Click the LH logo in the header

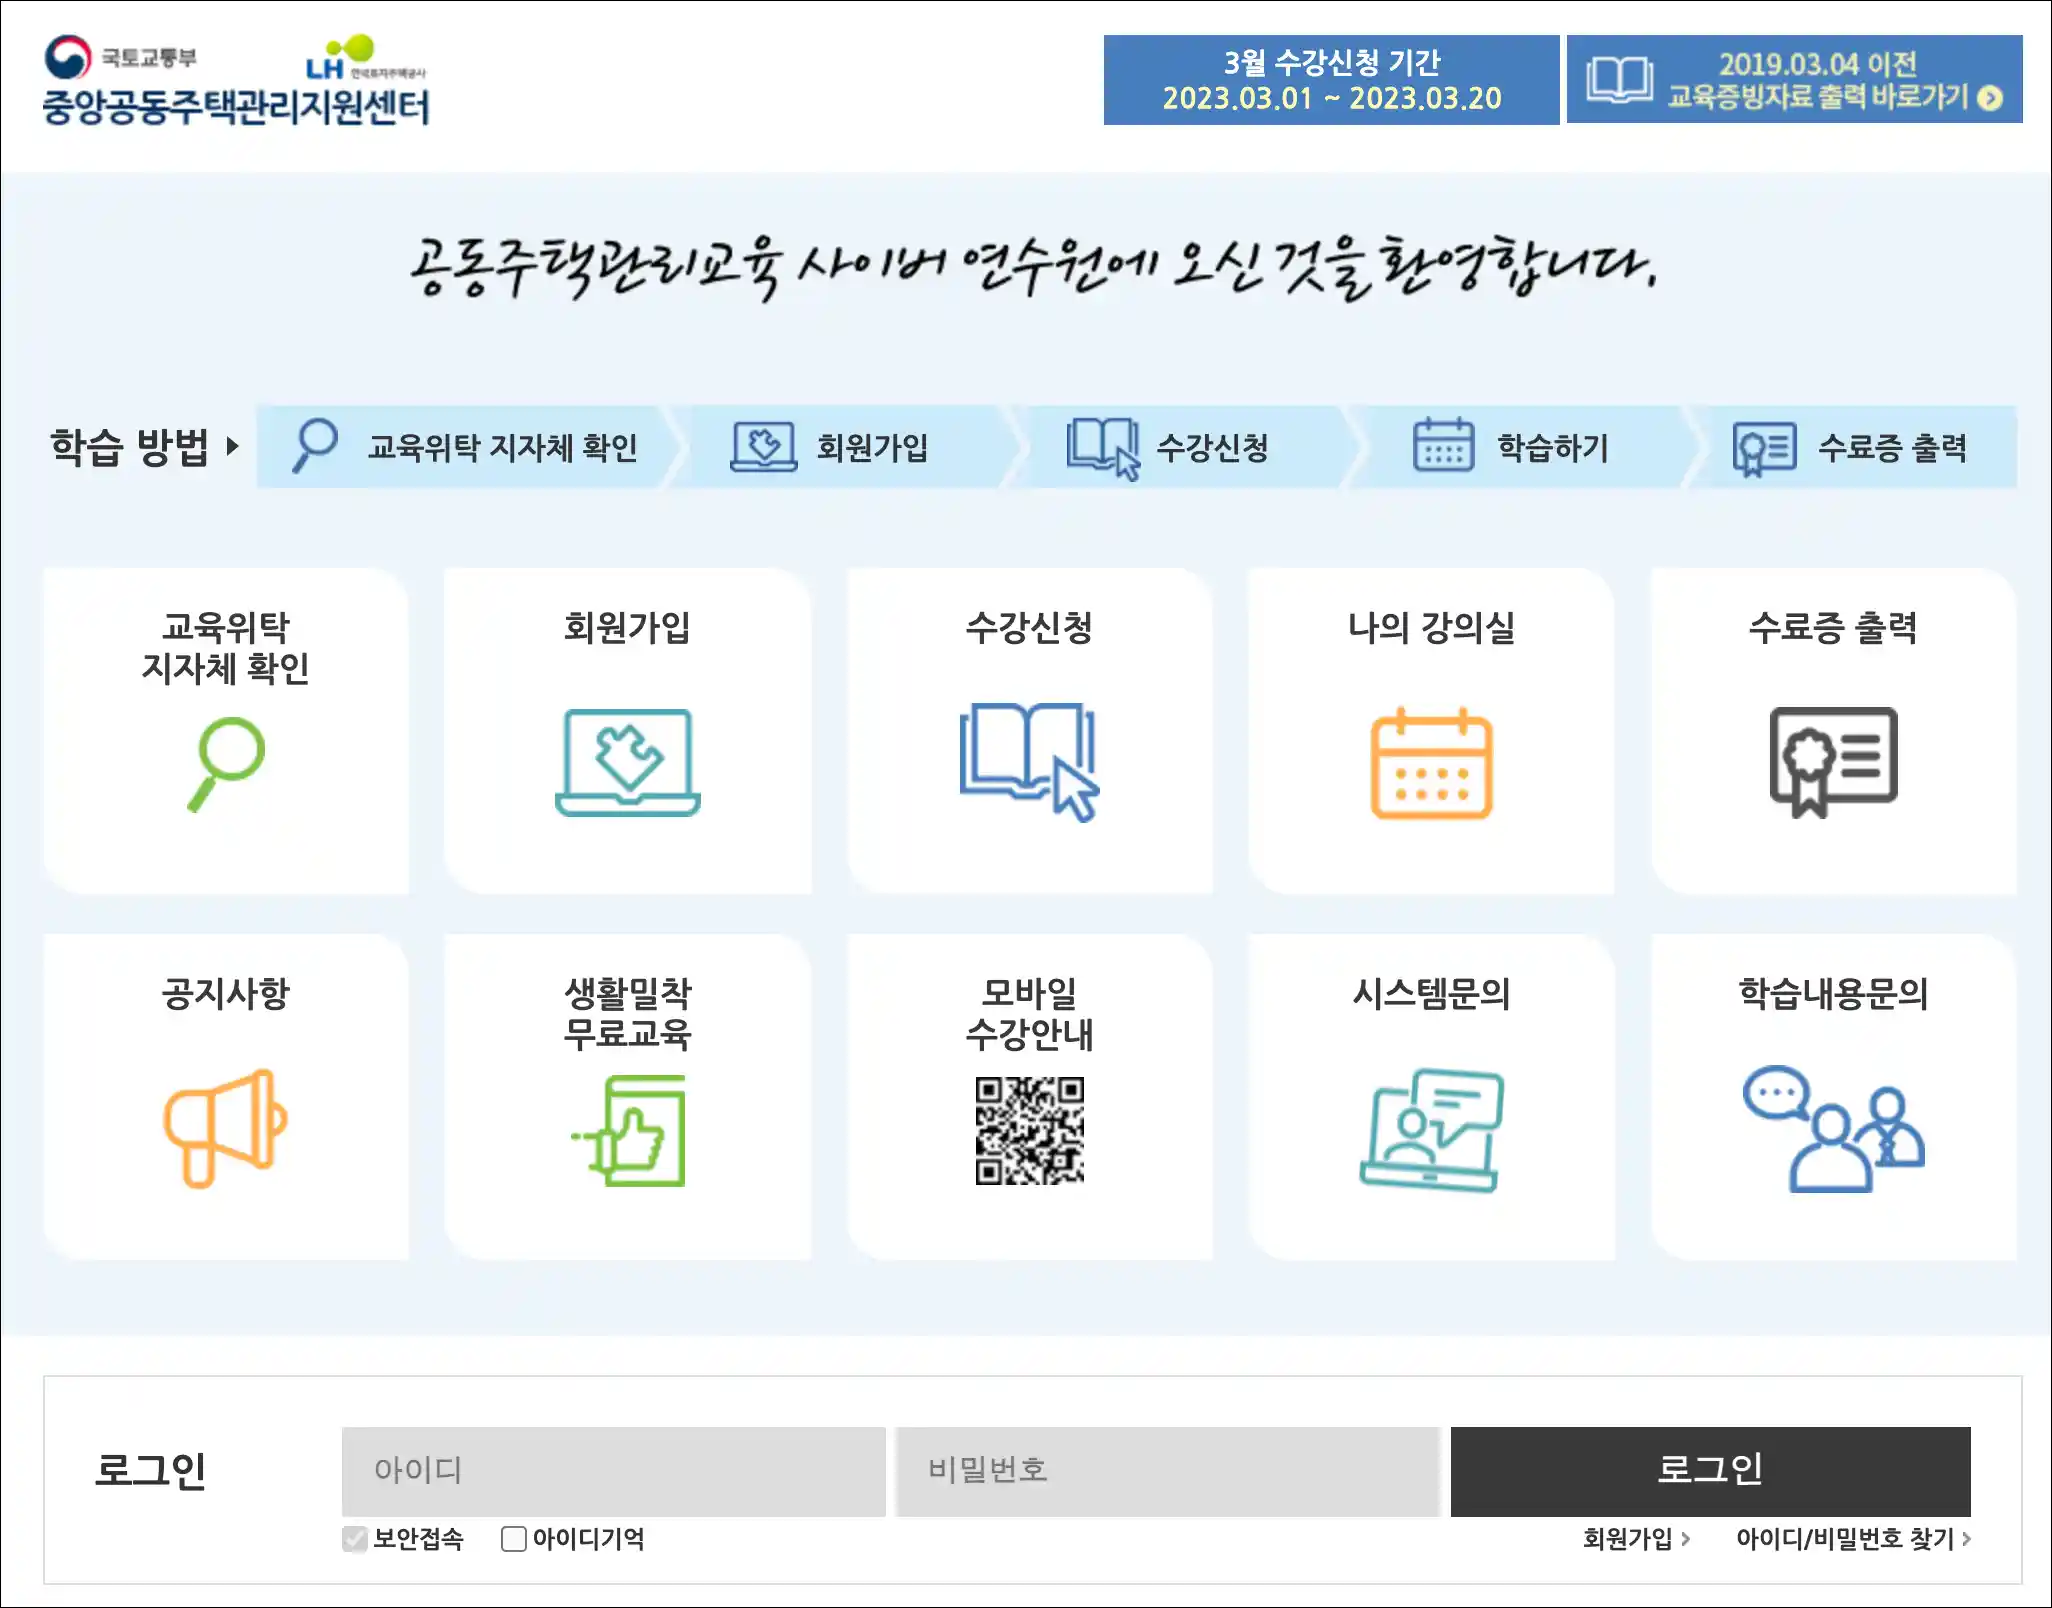pos(366,57)
